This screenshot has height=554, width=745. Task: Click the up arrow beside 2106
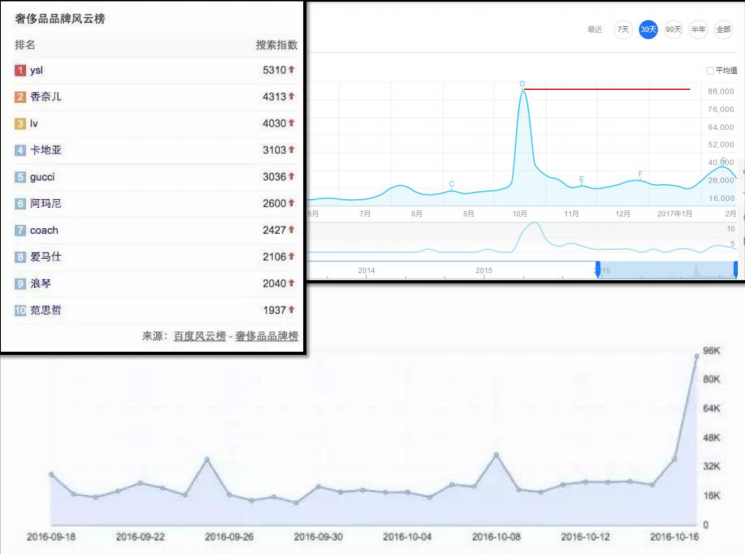pos(292,256)
